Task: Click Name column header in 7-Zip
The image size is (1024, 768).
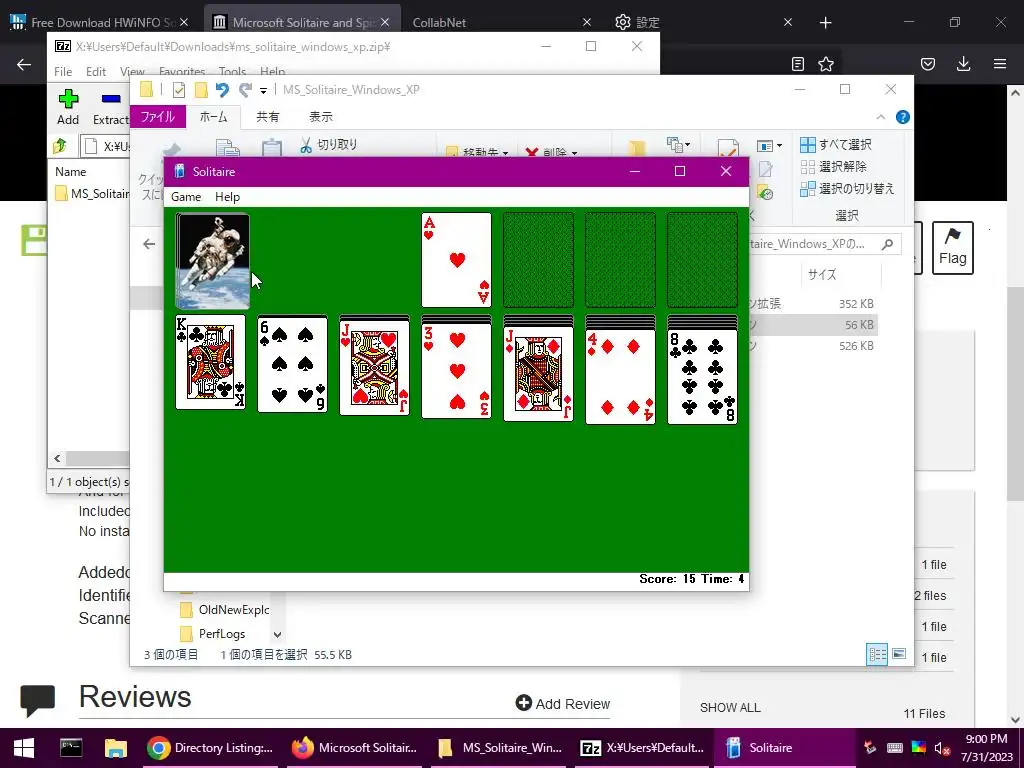Action: 71,172
